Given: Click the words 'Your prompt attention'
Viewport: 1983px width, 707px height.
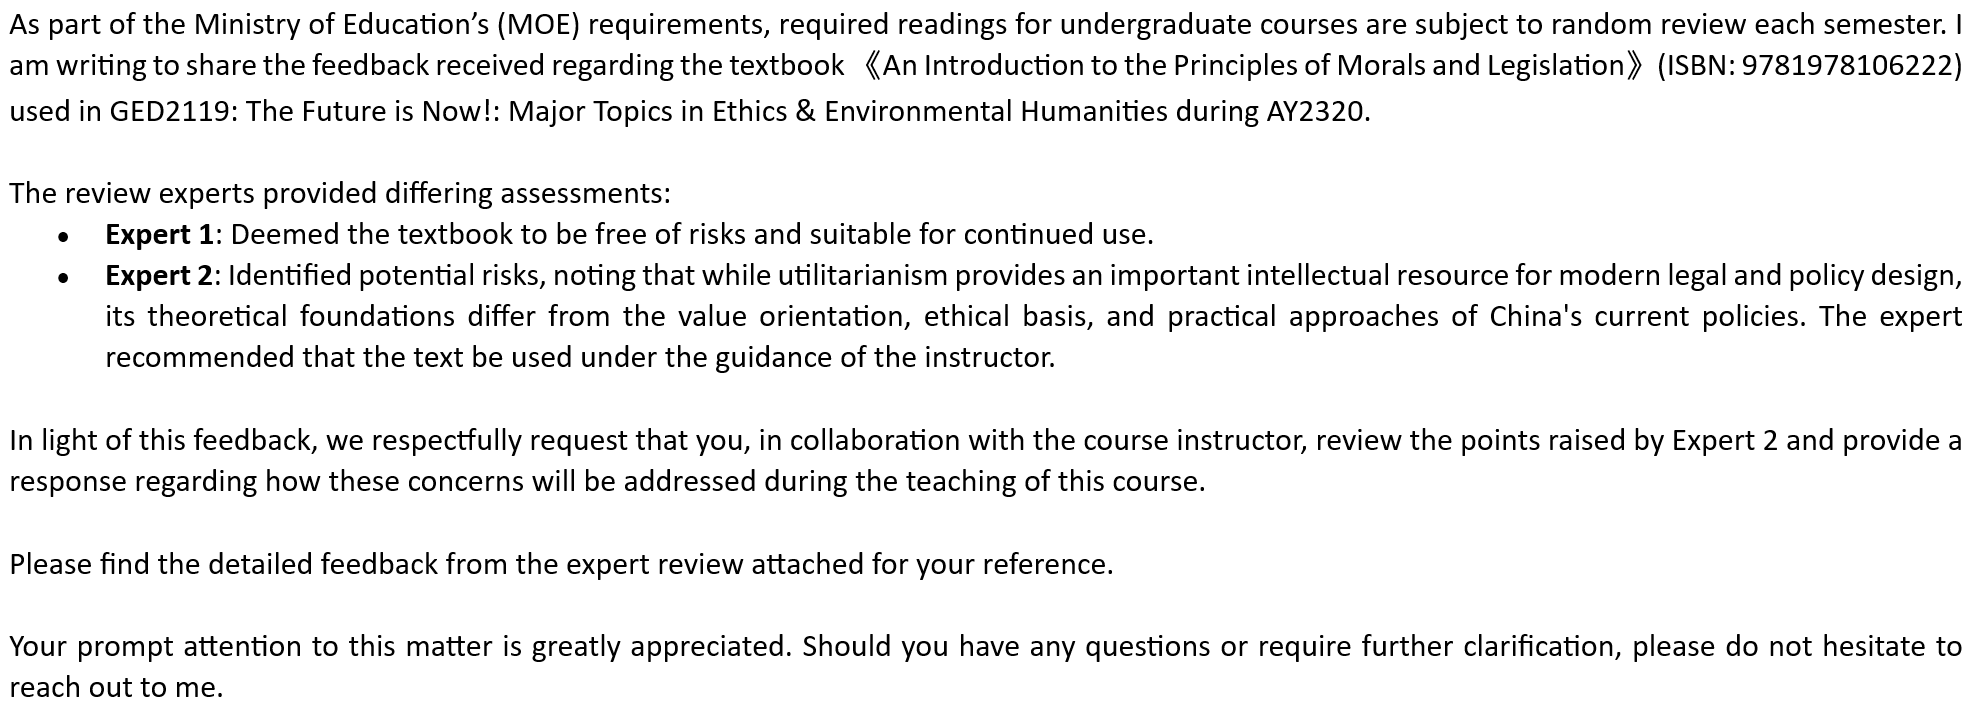Looking at the screenshot, I should [x=163, y=647].
